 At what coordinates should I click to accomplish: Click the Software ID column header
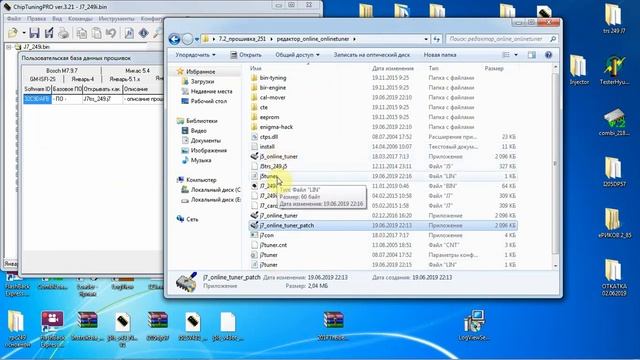[37, 89]
